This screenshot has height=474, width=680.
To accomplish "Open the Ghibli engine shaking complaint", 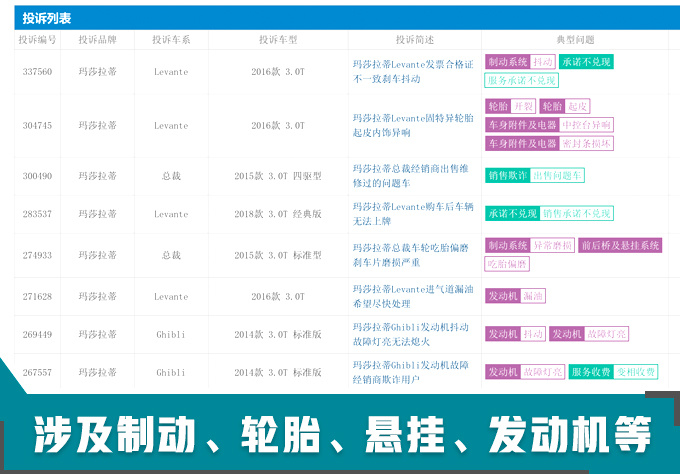I will (413, 334).
